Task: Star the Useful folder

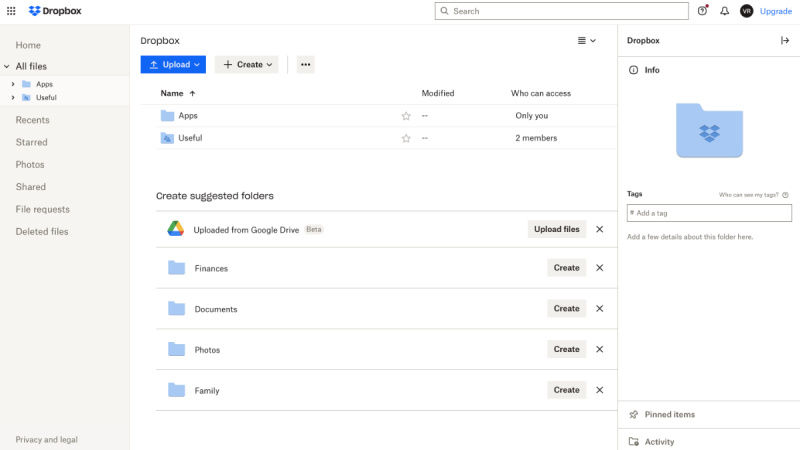Action: pos(406,138)
